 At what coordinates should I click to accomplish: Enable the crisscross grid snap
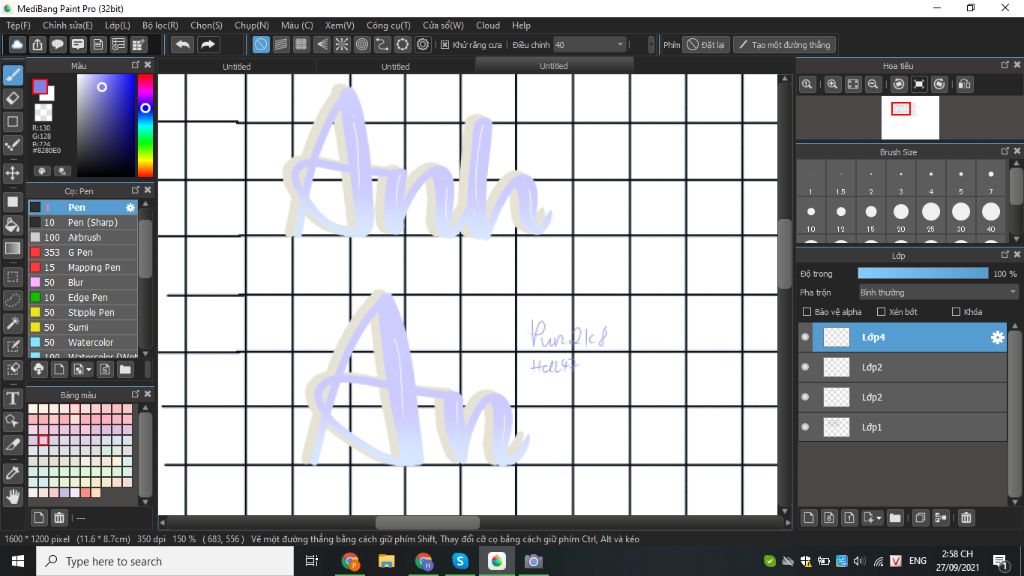point(301,44)
